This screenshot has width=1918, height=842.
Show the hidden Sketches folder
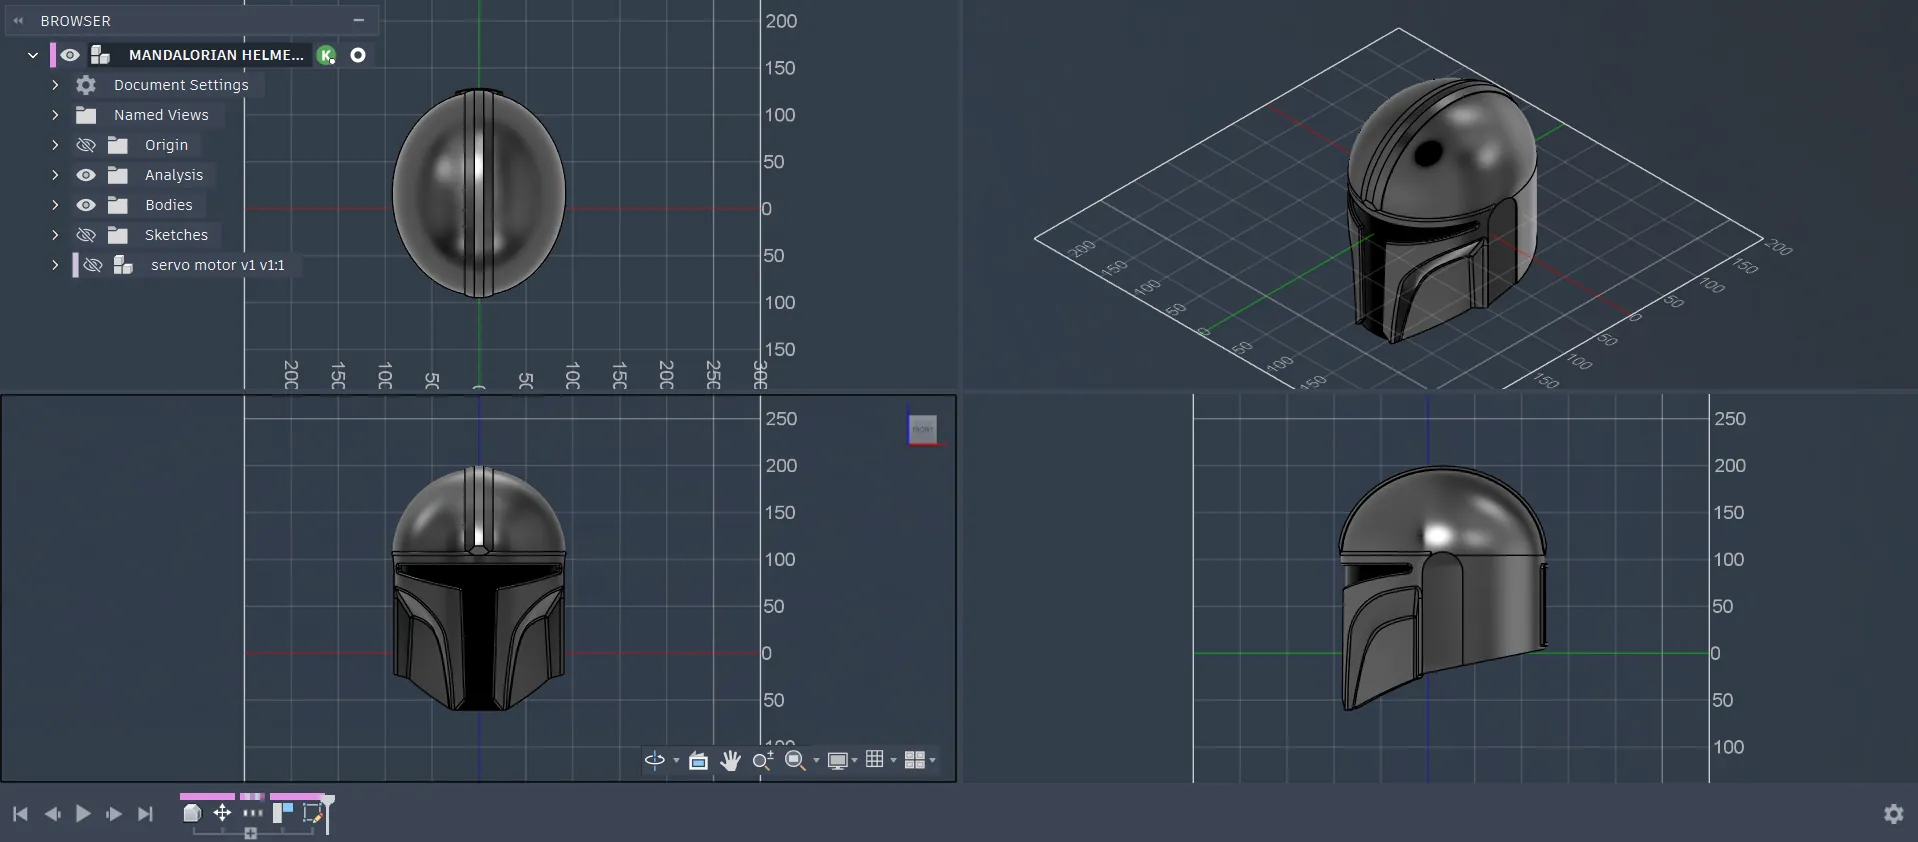point(86,235)
